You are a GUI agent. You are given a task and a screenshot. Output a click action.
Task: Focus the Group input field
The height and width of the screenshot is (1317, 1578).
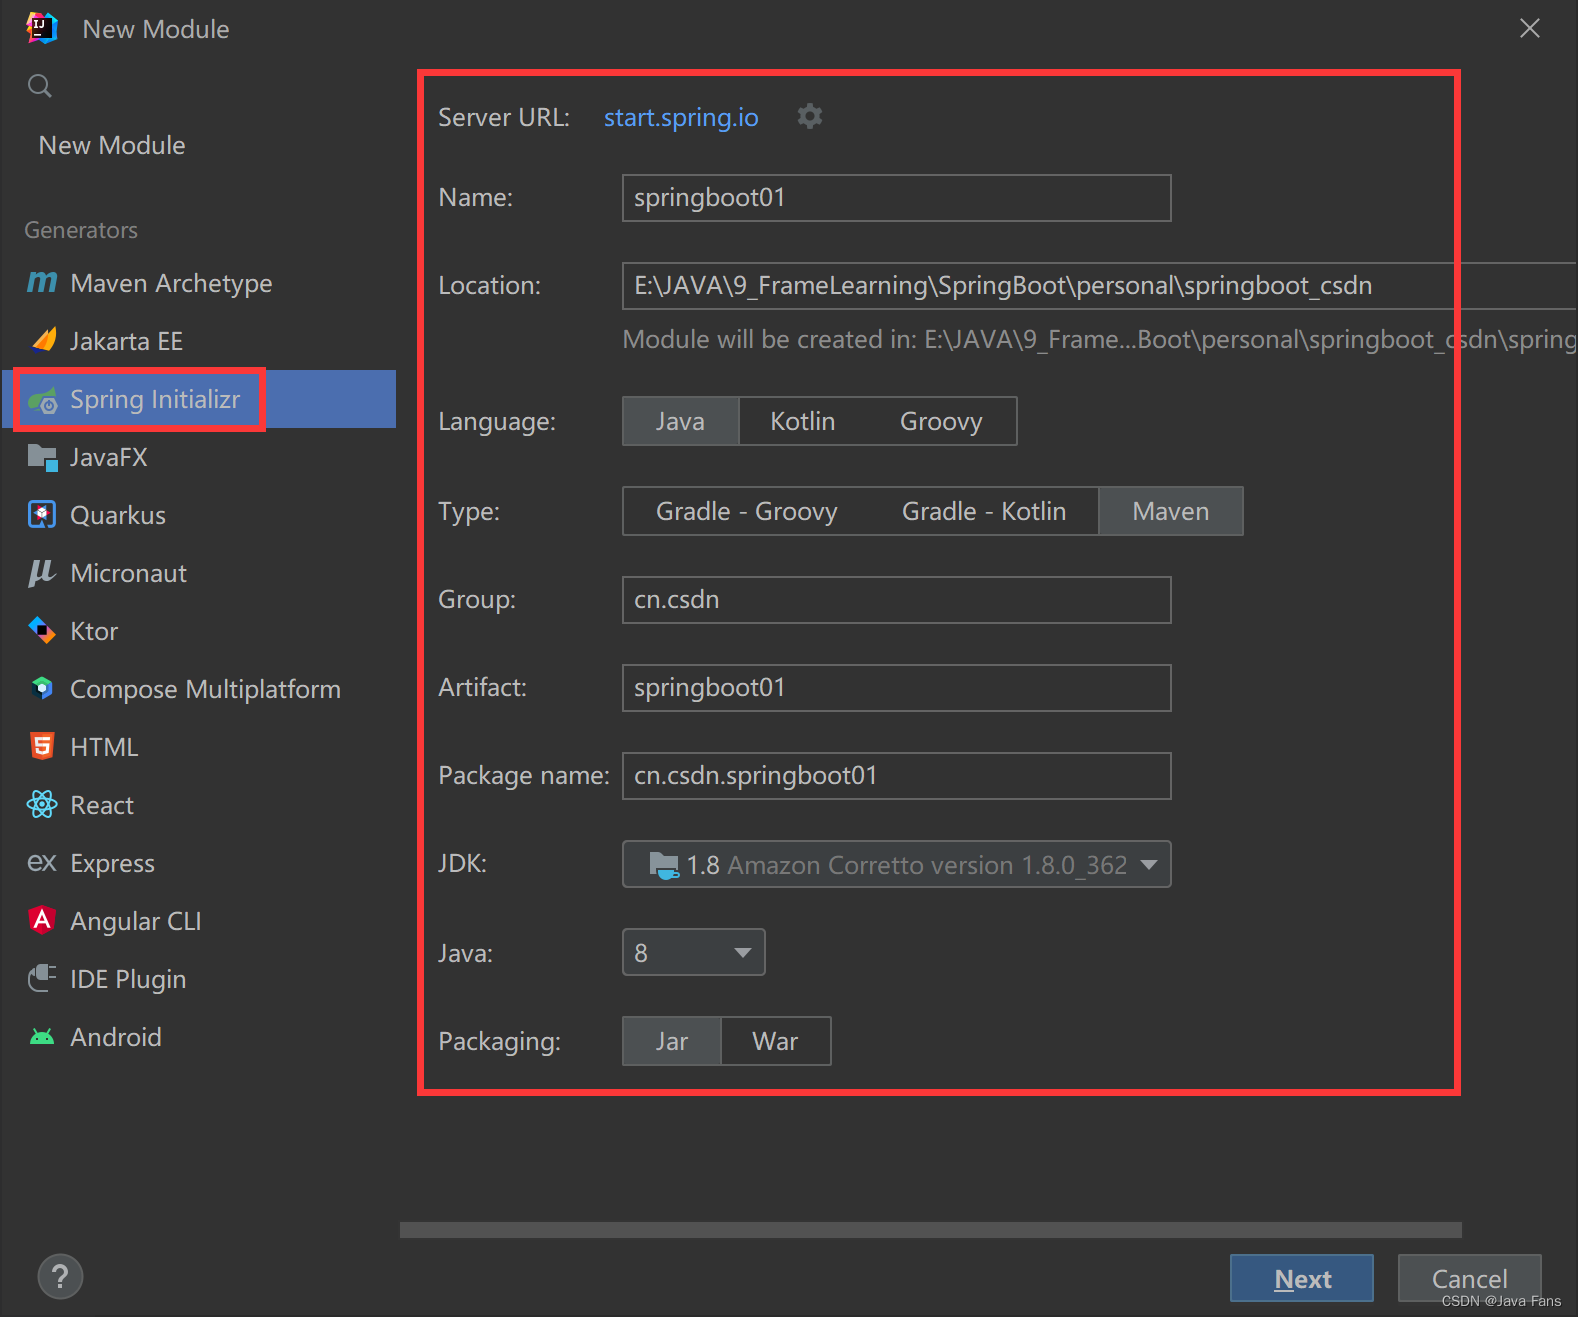coord(896,600)
